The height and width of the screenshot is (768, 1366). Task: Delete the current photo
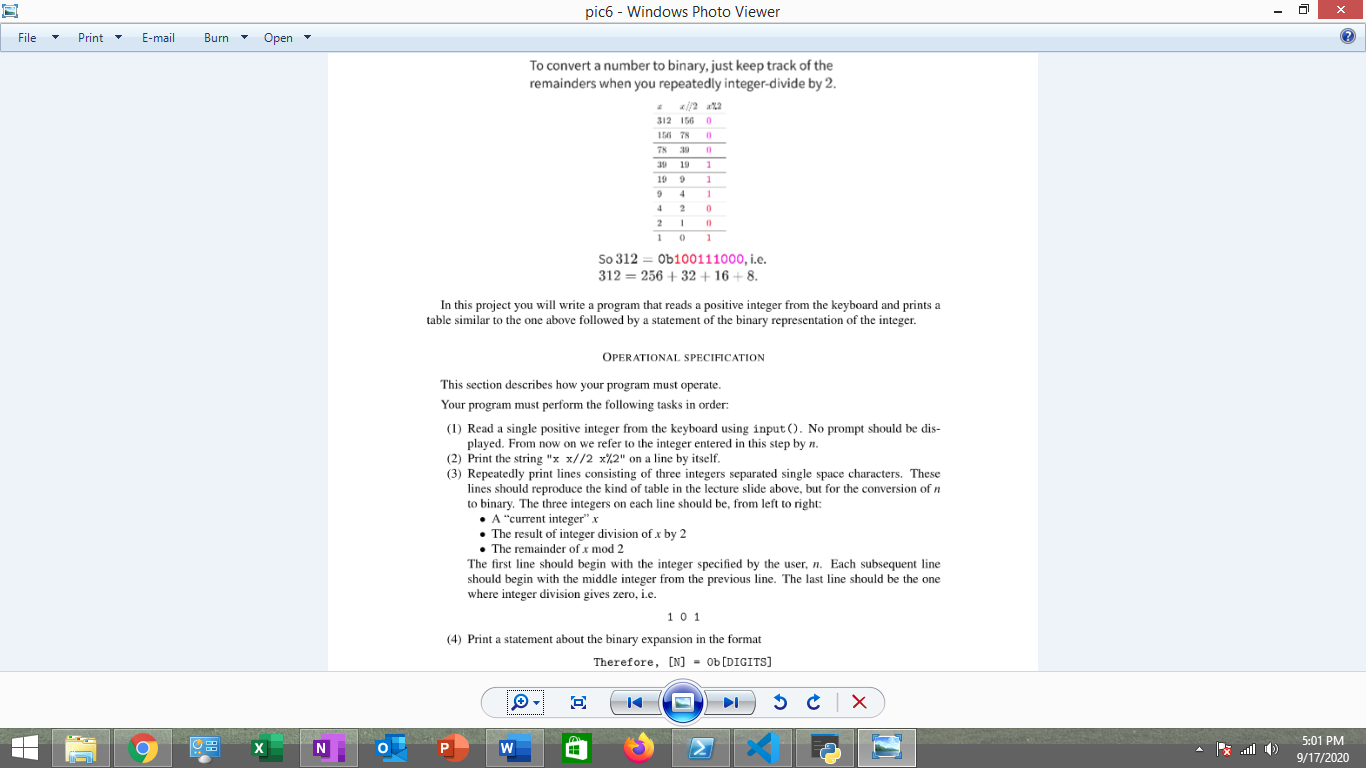click(x=858, y=702)
